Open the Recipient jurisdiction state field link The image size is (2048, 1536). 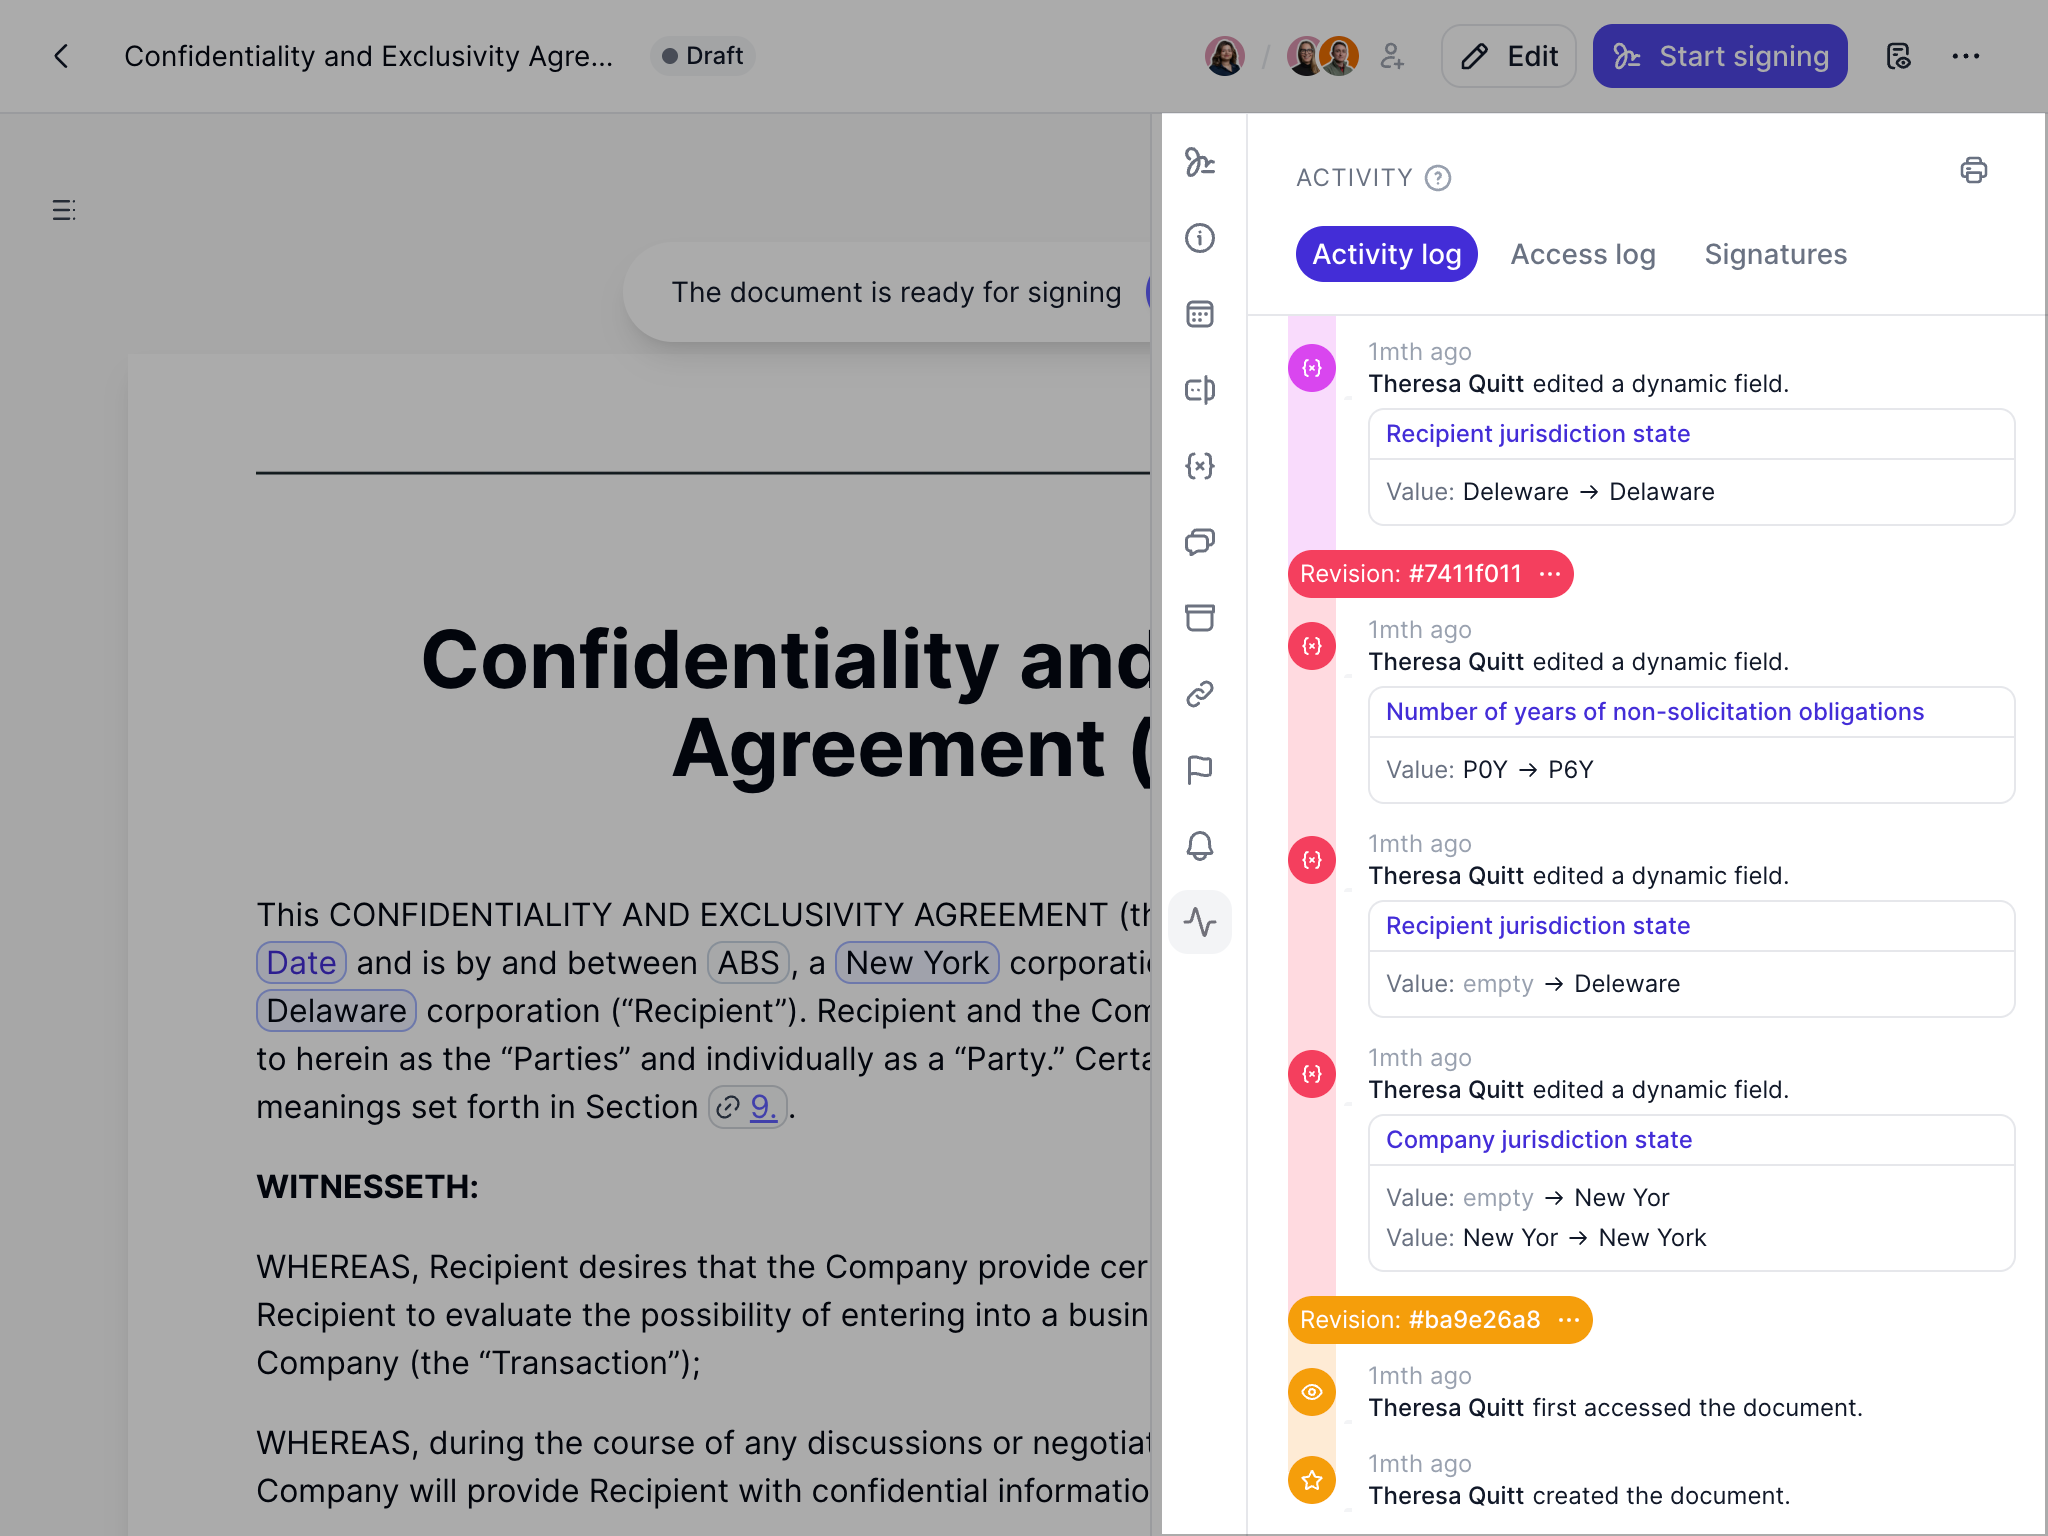1536,433
